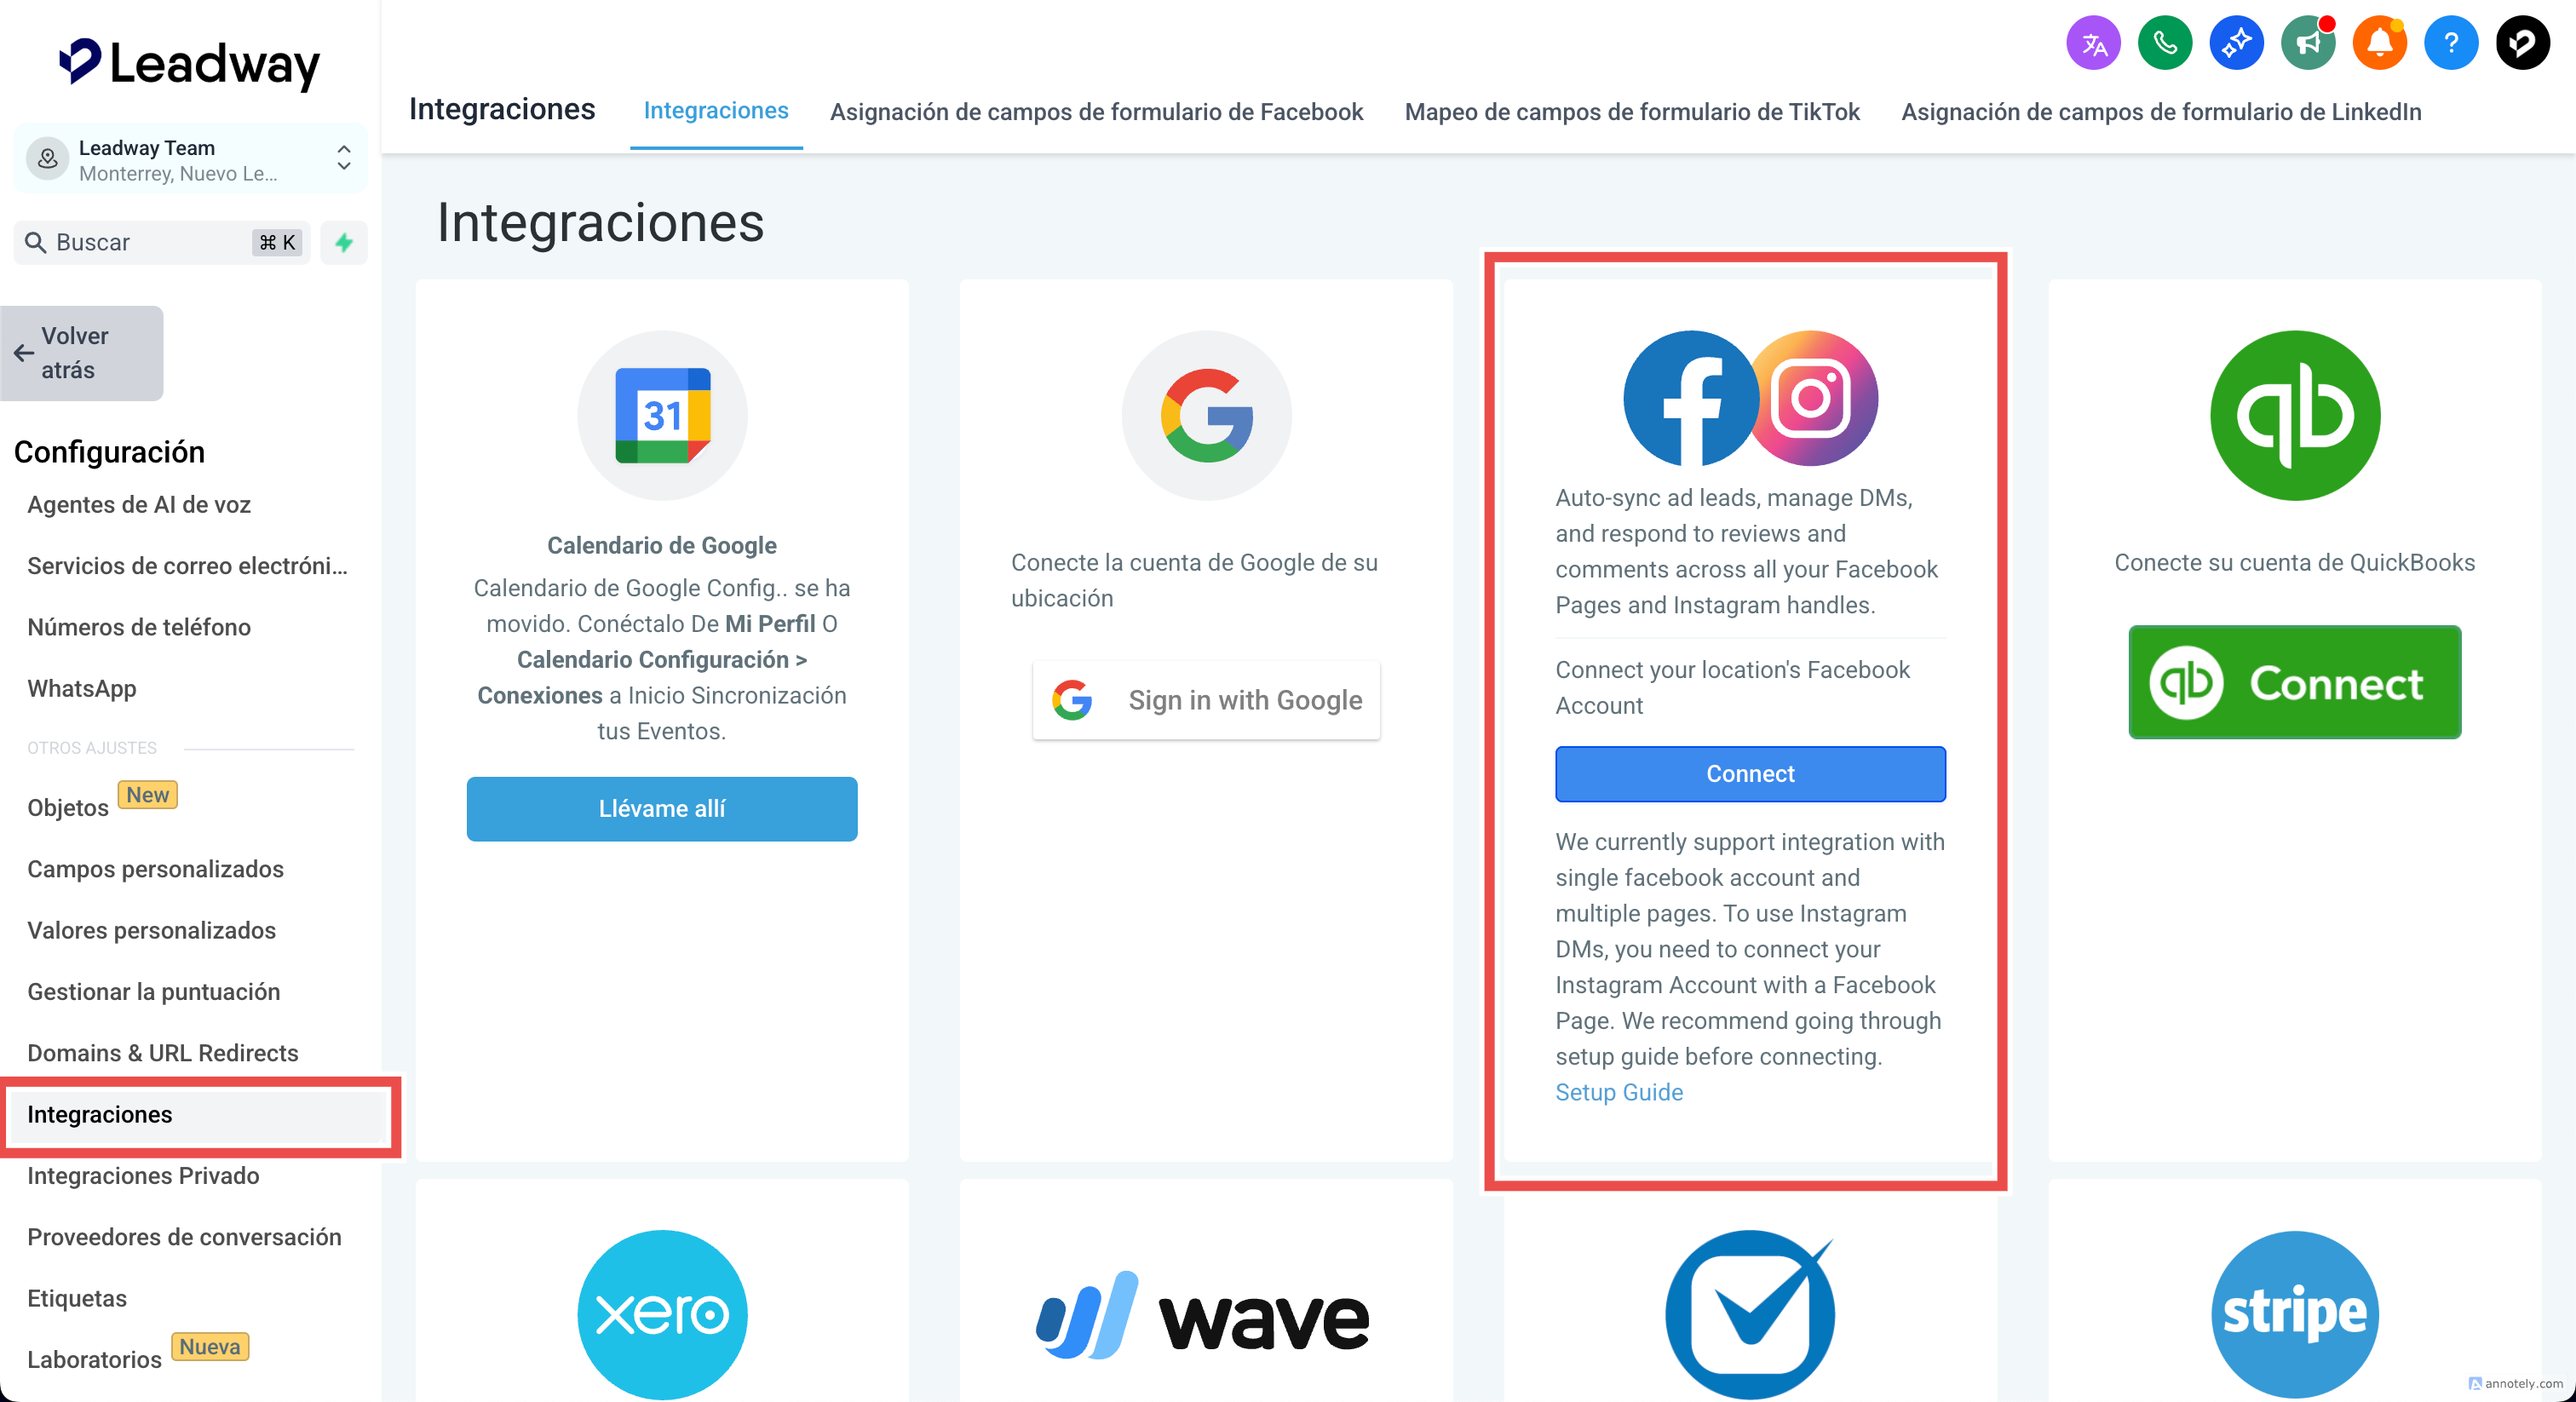Click the Leadway logo in sidebar

(x=190, y=63)
